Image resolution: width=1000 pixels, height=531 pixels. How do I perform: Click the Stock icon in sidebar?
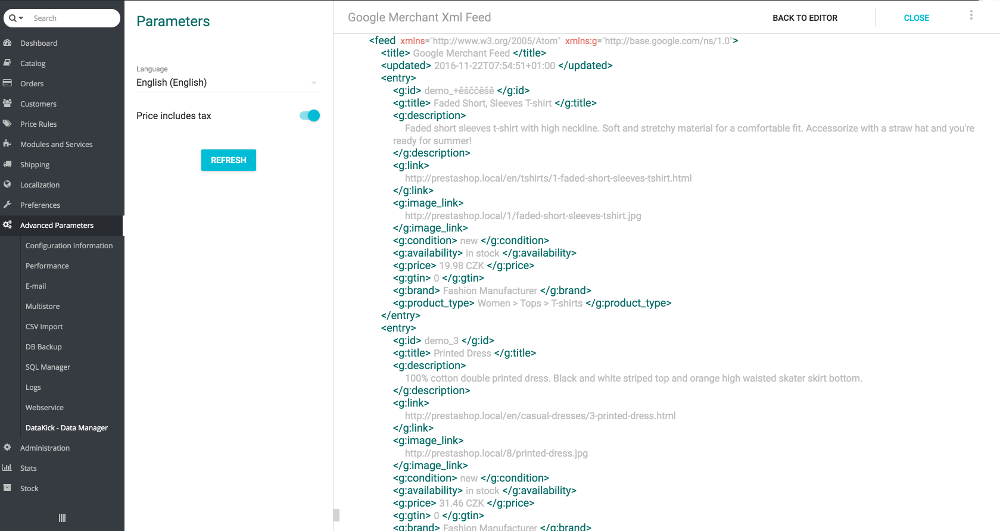click(7, 488)
